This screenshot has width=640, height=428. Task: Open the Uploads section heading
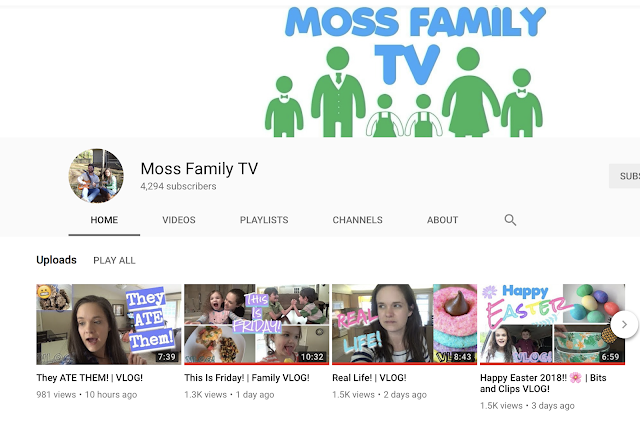56,260
